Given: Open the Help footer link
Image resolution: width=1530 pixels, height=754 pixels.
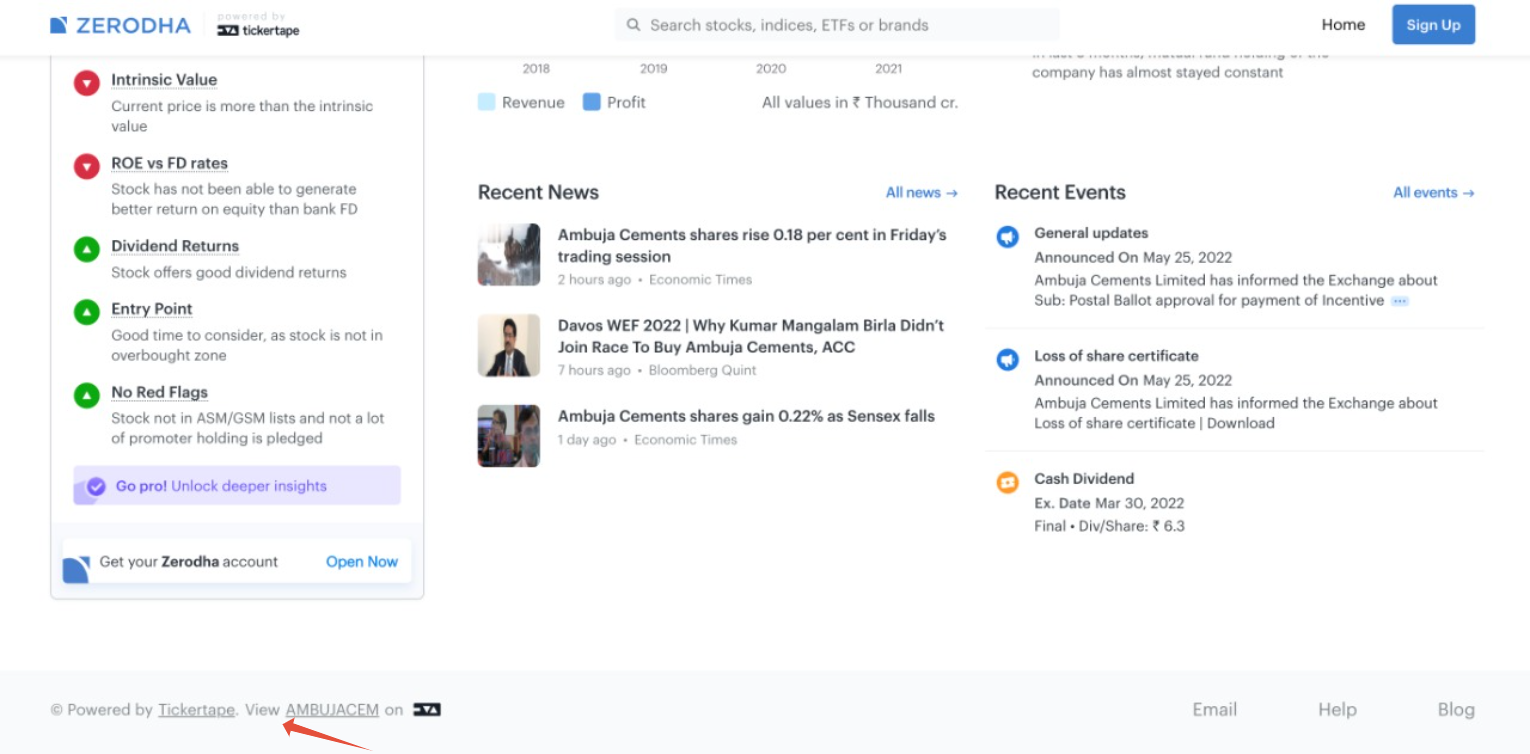Looking at the screenshot, I should coord(1337,710).
